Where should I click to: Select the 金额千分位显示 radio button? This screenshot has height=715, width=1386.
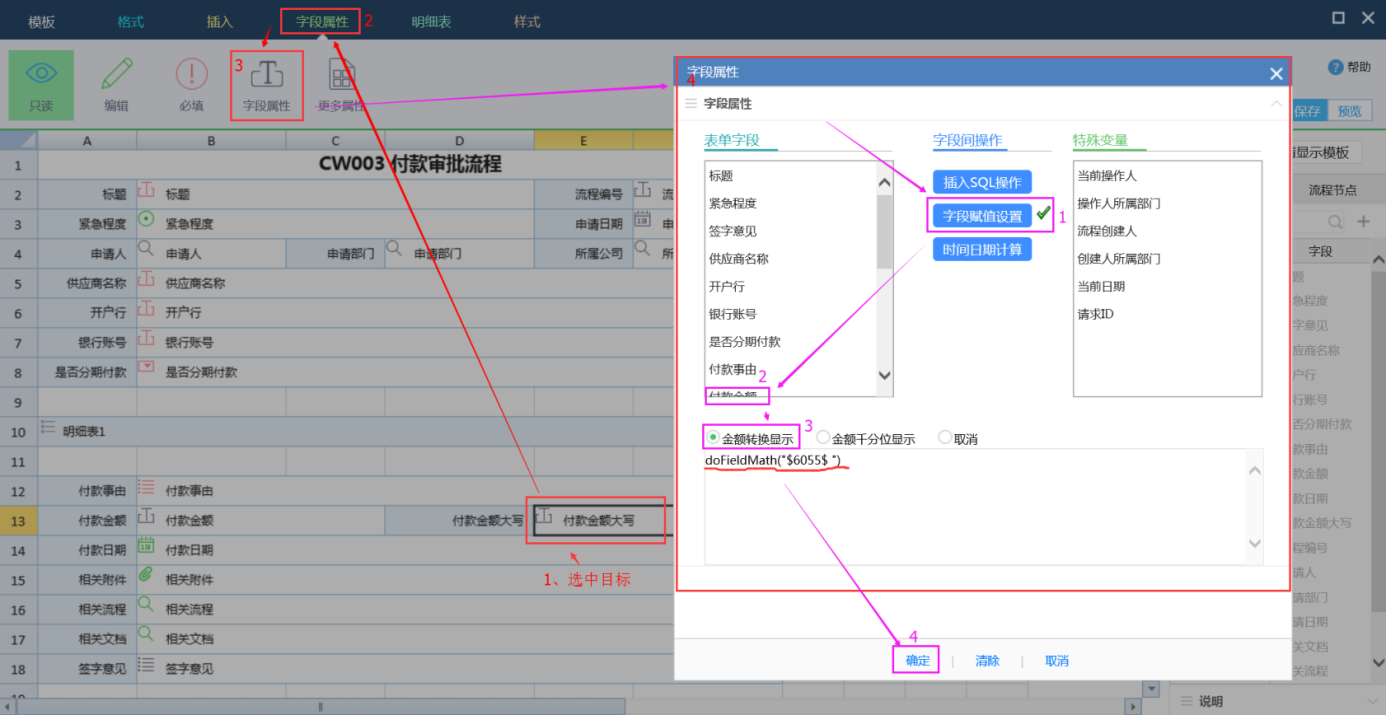(x=823, y=438)
